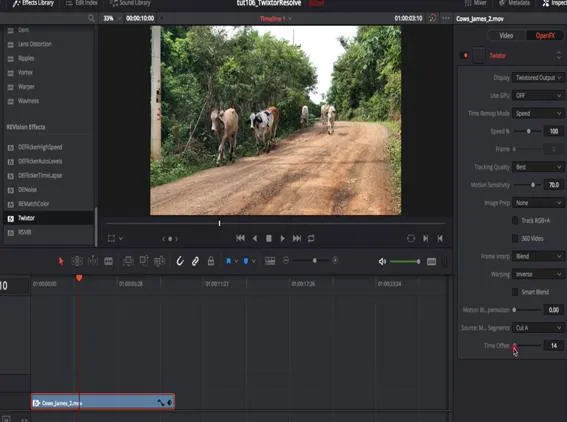The height and width of the screenshot is (422, 567).
Task: Toggle the position lock icon
Action: [211, 261]
